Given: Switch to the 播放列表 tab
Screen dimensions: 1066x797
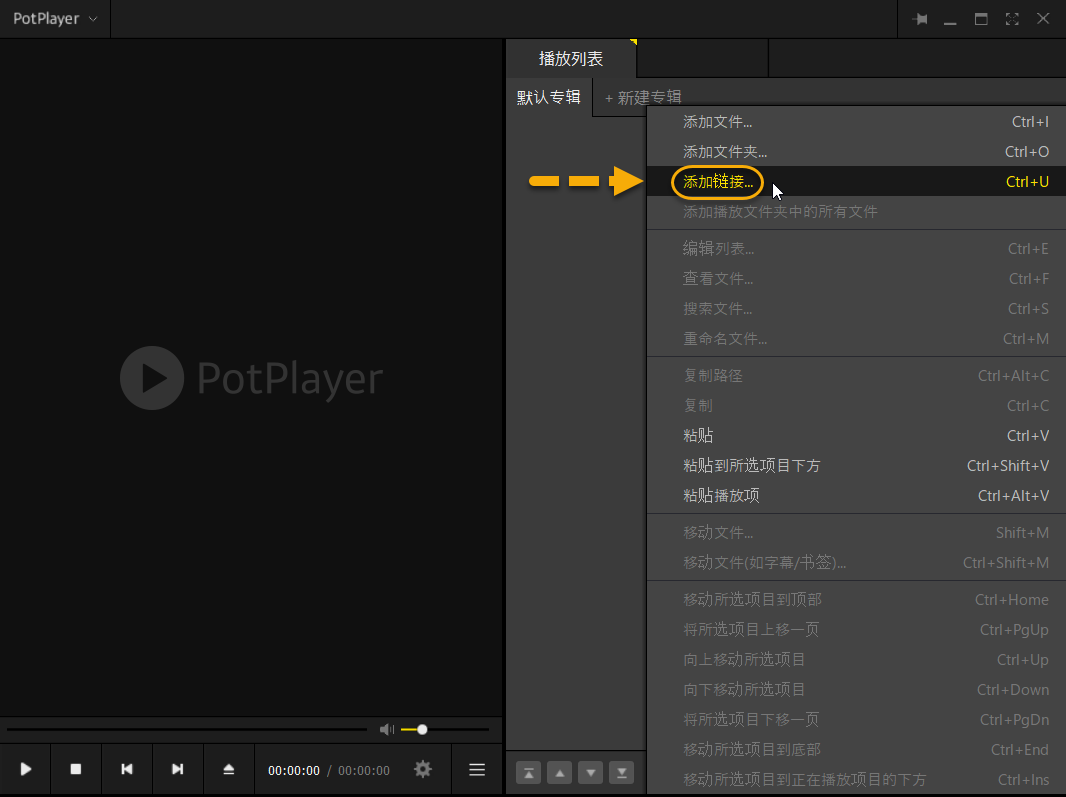Looking at the screenshot, I should [571, 59].
